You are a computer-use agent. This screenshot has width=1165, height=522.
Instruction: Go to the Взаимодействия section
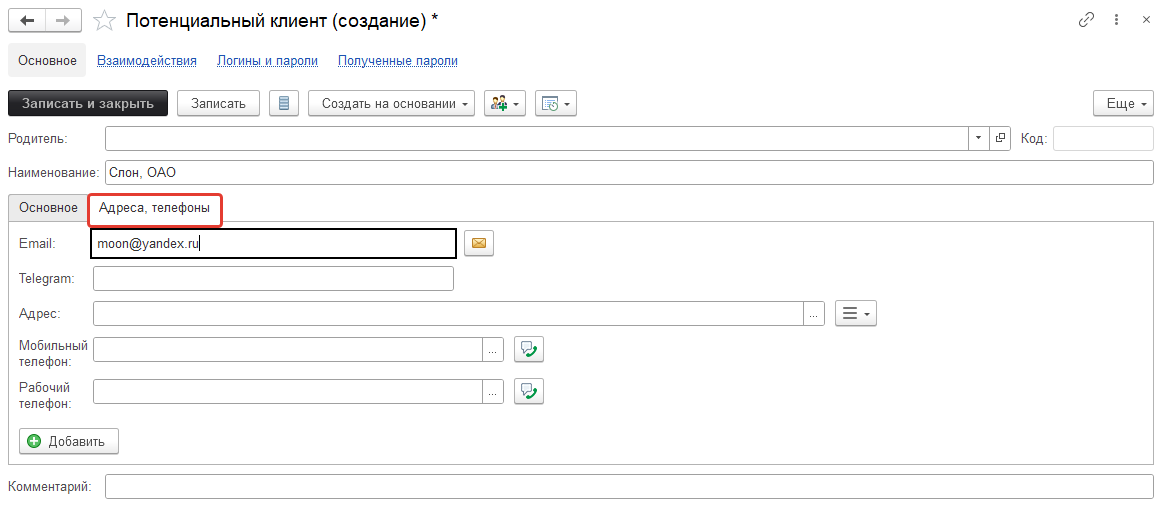tap(147, 61)
